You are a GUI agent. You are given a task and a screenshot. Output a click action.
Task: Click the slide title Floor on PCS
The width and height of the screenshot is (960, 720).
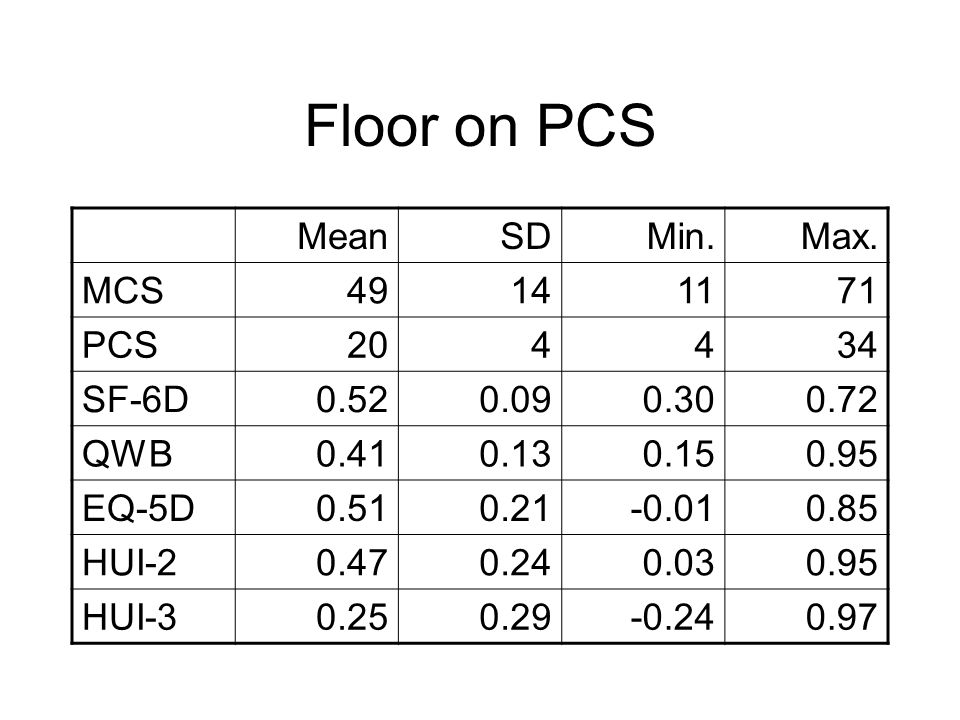point(480,126)
